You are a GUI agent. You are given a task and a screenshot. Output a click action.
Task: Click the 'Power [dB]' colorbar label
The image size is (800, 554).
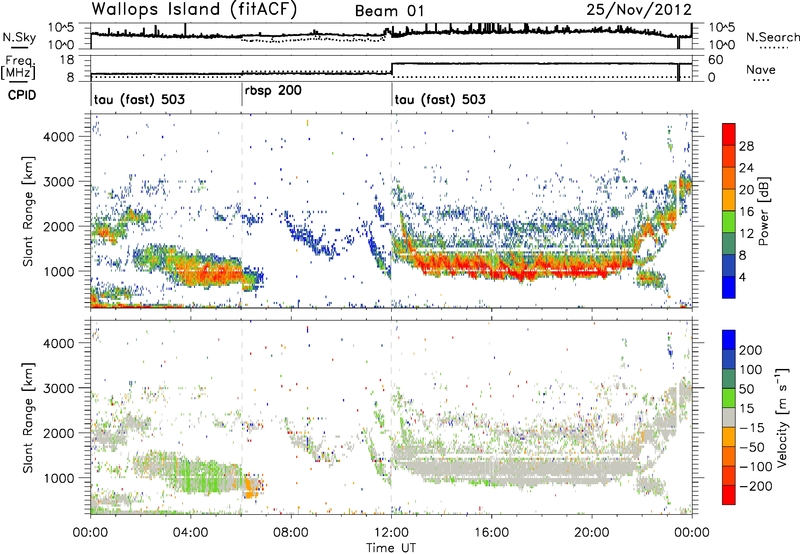tap(764, 211)
